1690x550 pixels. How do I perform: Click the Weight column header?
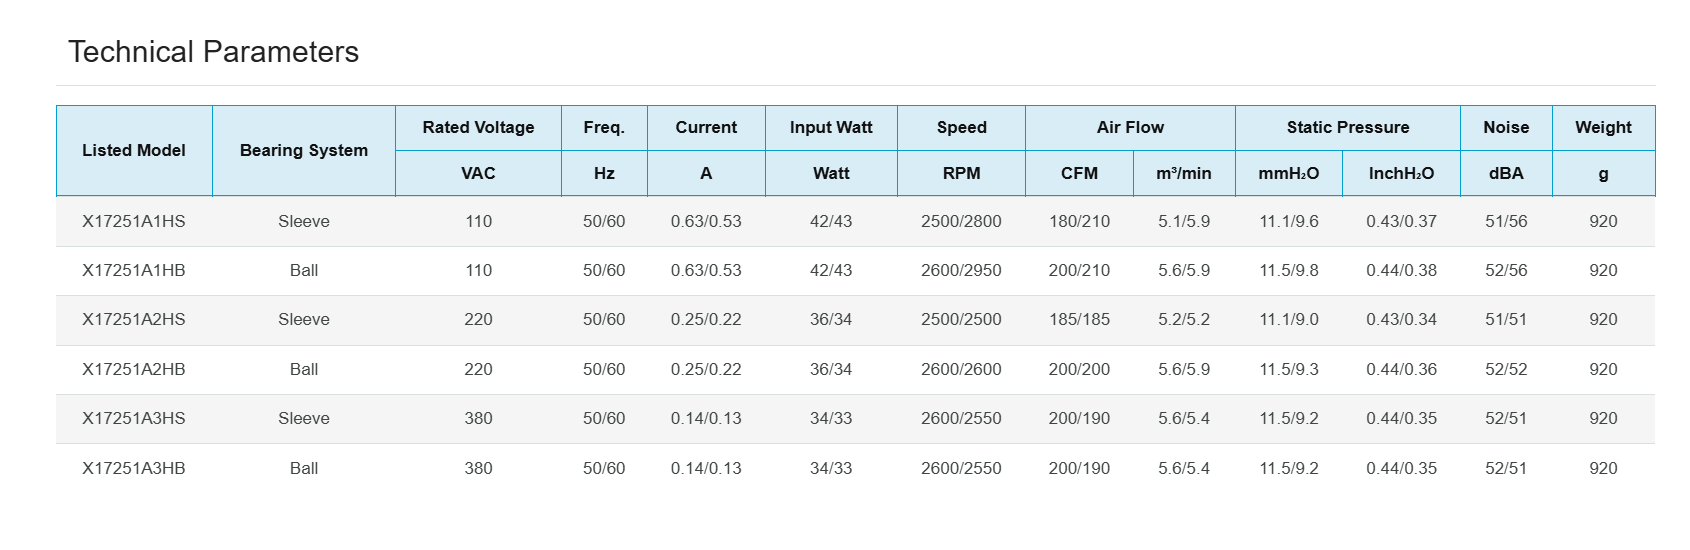(1603, 127)
